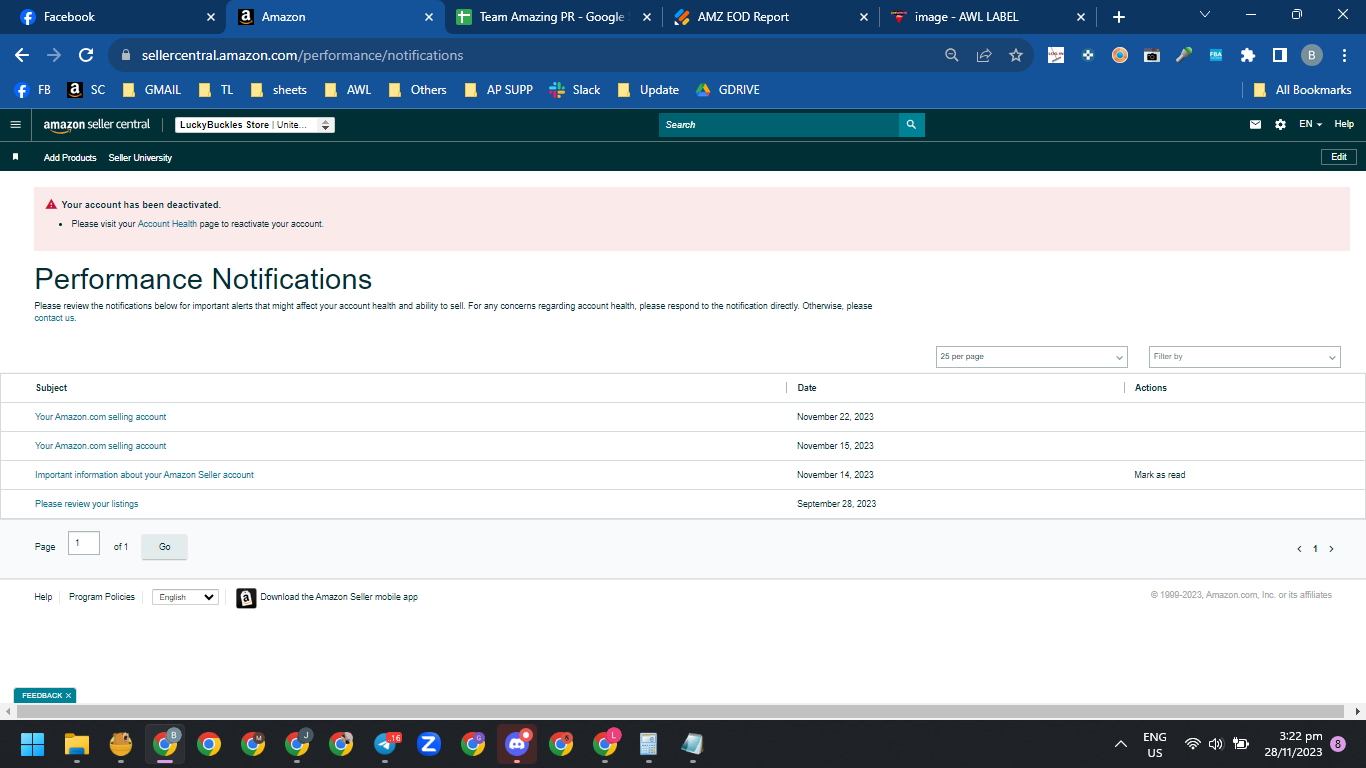Click the Edit button in the top bar
The image size is (1366, 768).
pos(1339,157)
